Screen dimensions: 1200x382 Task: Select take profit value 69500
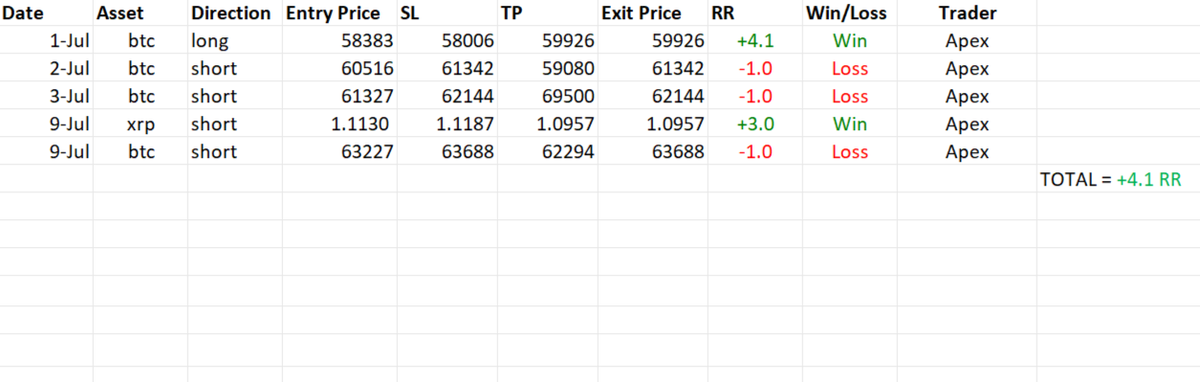click(x=547, y=97)
